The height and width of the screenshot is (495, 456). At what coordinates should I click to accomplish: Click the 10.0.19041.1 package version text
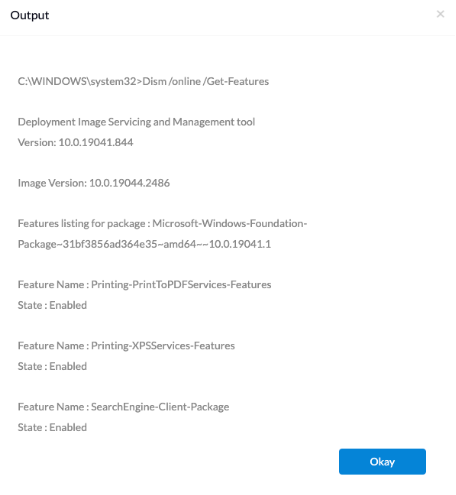pyautogui.click(x=240, y=244)
